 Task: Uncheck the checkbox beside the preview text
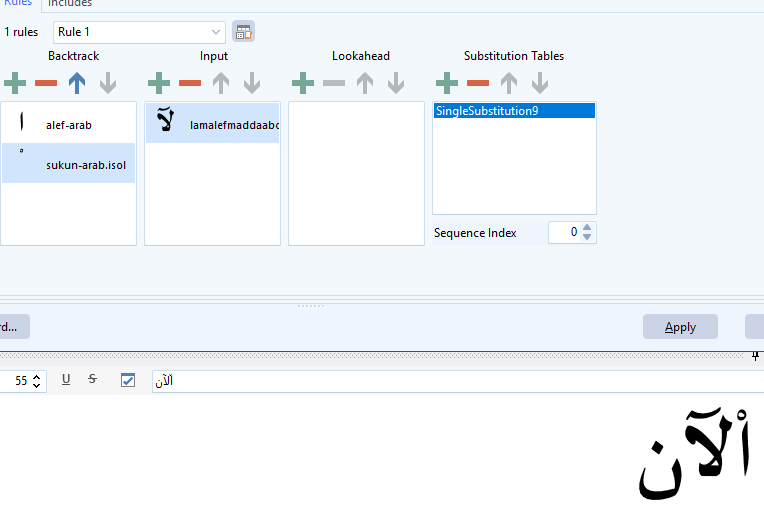coord(127,381)
